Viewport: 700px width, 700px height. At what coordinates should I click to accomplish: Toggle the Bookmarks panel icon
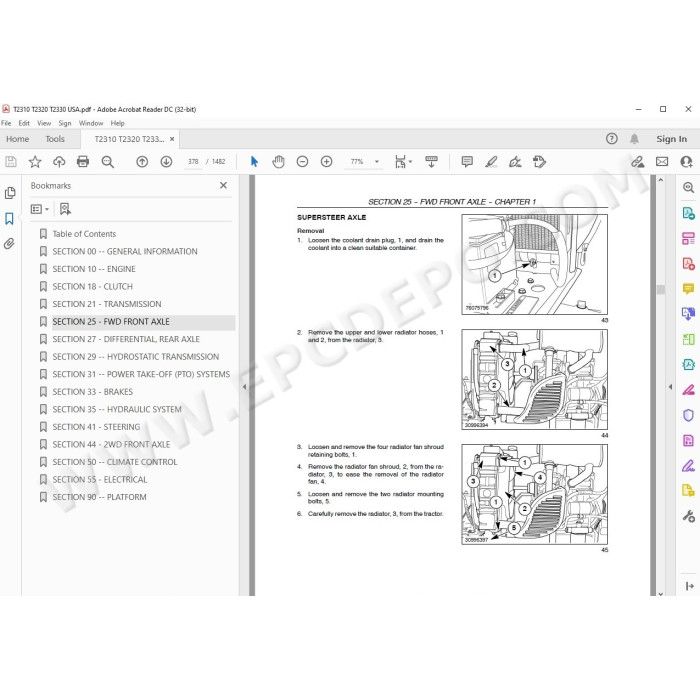point(9,218)
